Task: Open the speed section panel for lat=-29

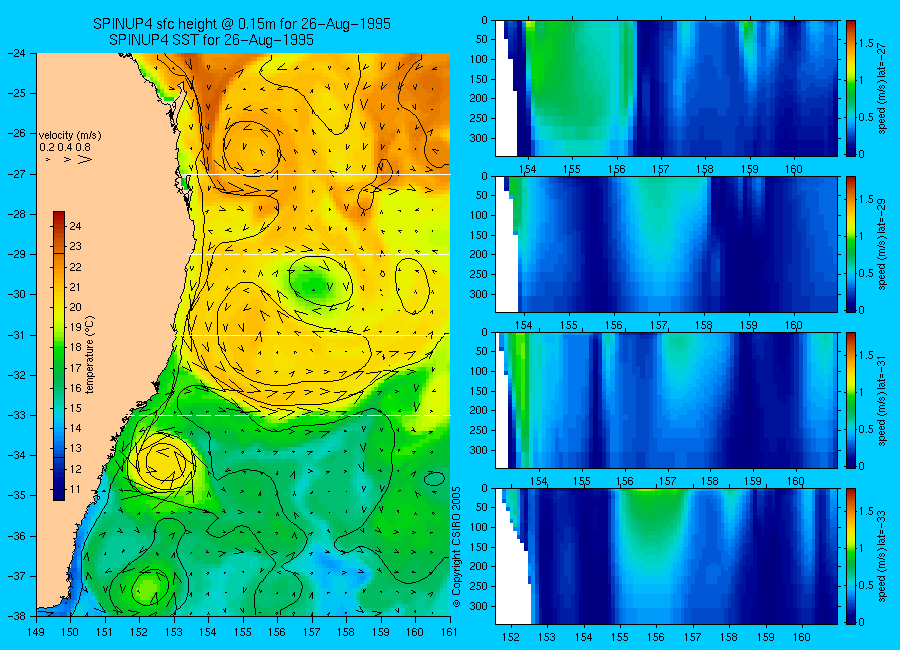Action: [x=666, y=244]
